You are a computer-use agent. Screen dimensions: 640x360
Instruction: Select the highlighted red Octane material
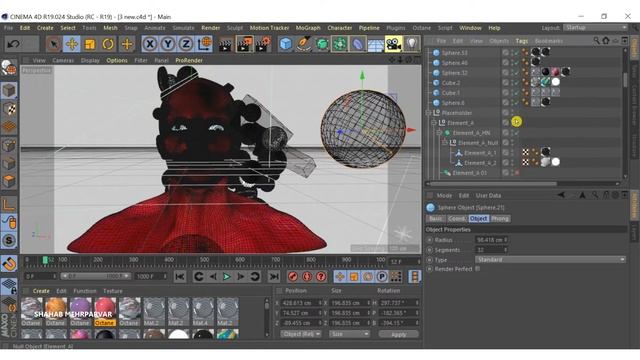pos(104,311)
